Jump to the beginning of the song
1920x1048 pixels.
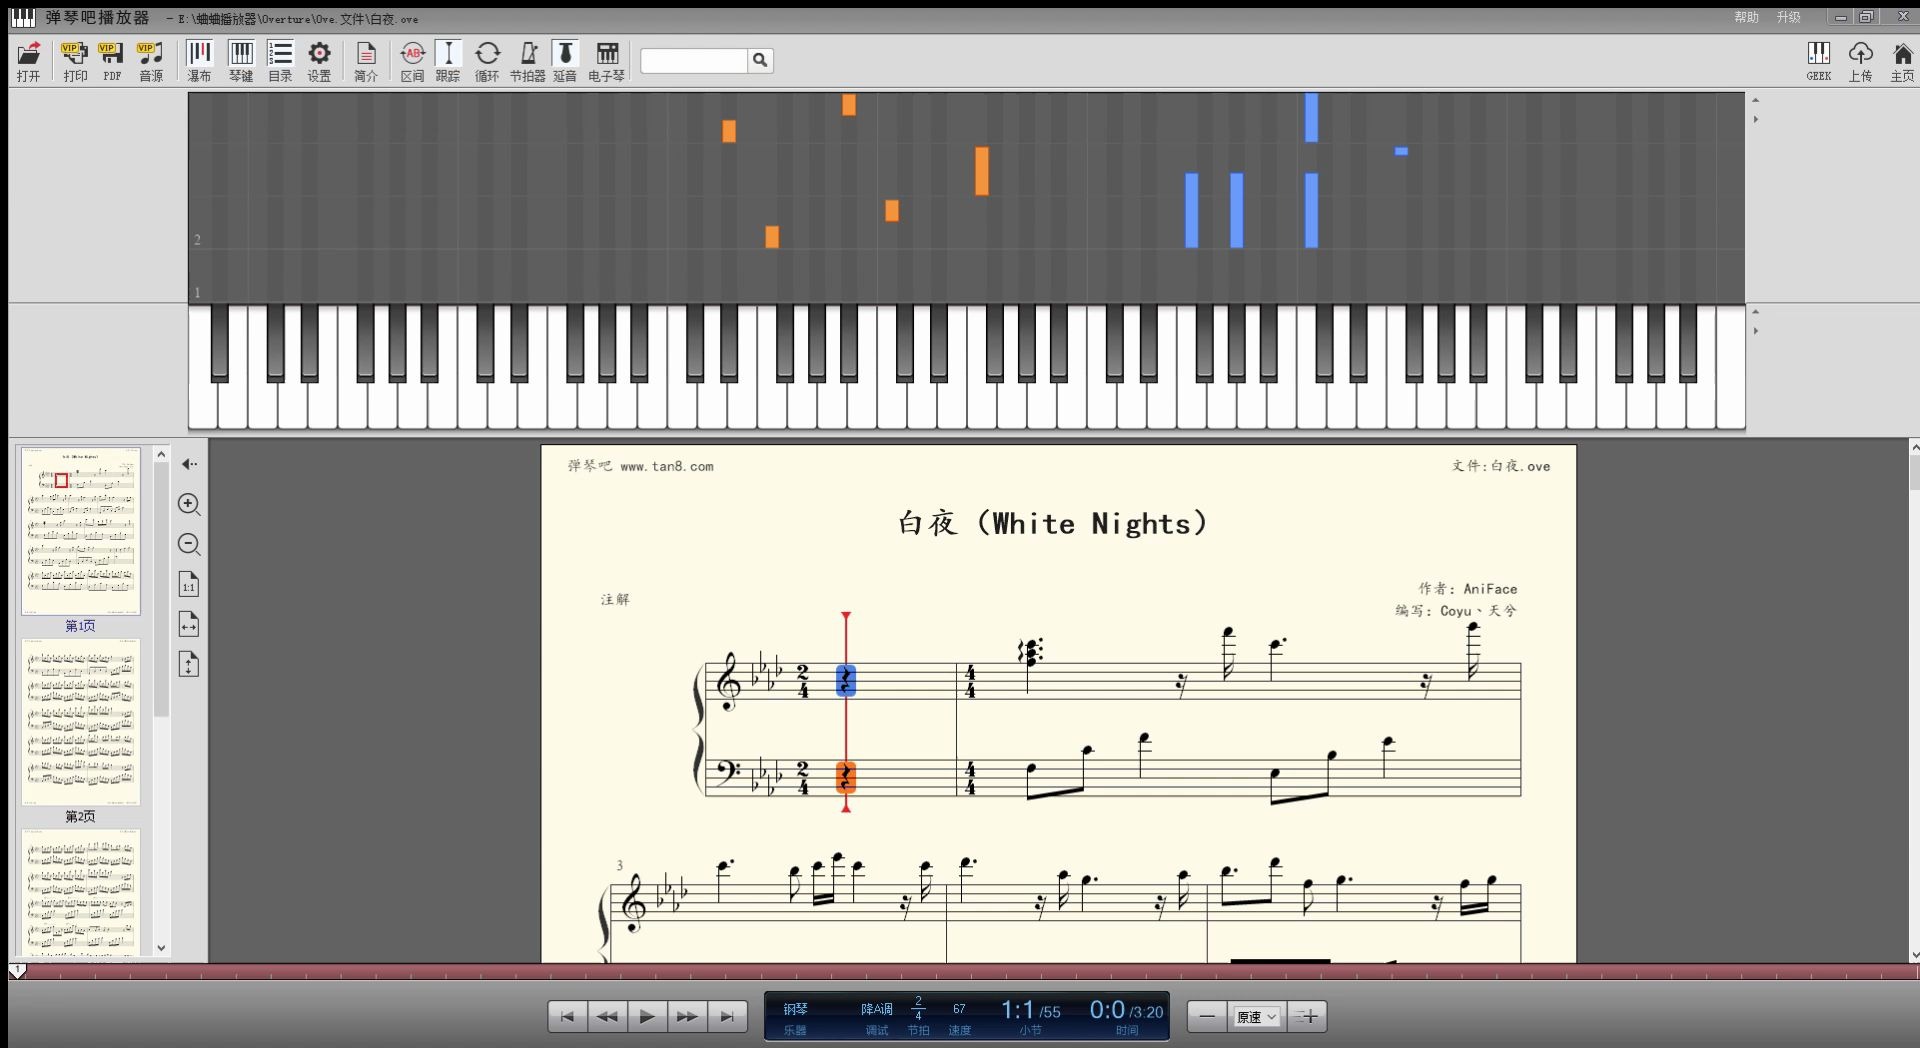(567, 1017)
